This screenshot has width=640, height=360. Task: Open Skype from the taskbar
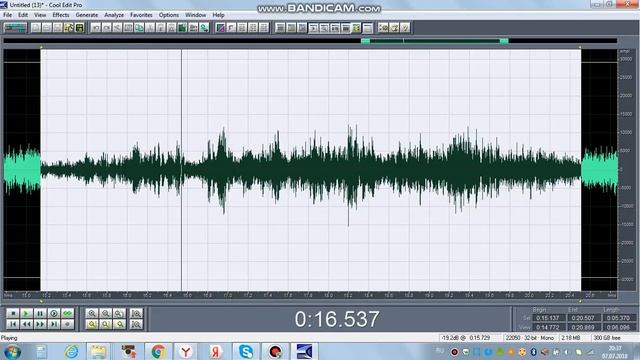[x=246, y=351]
